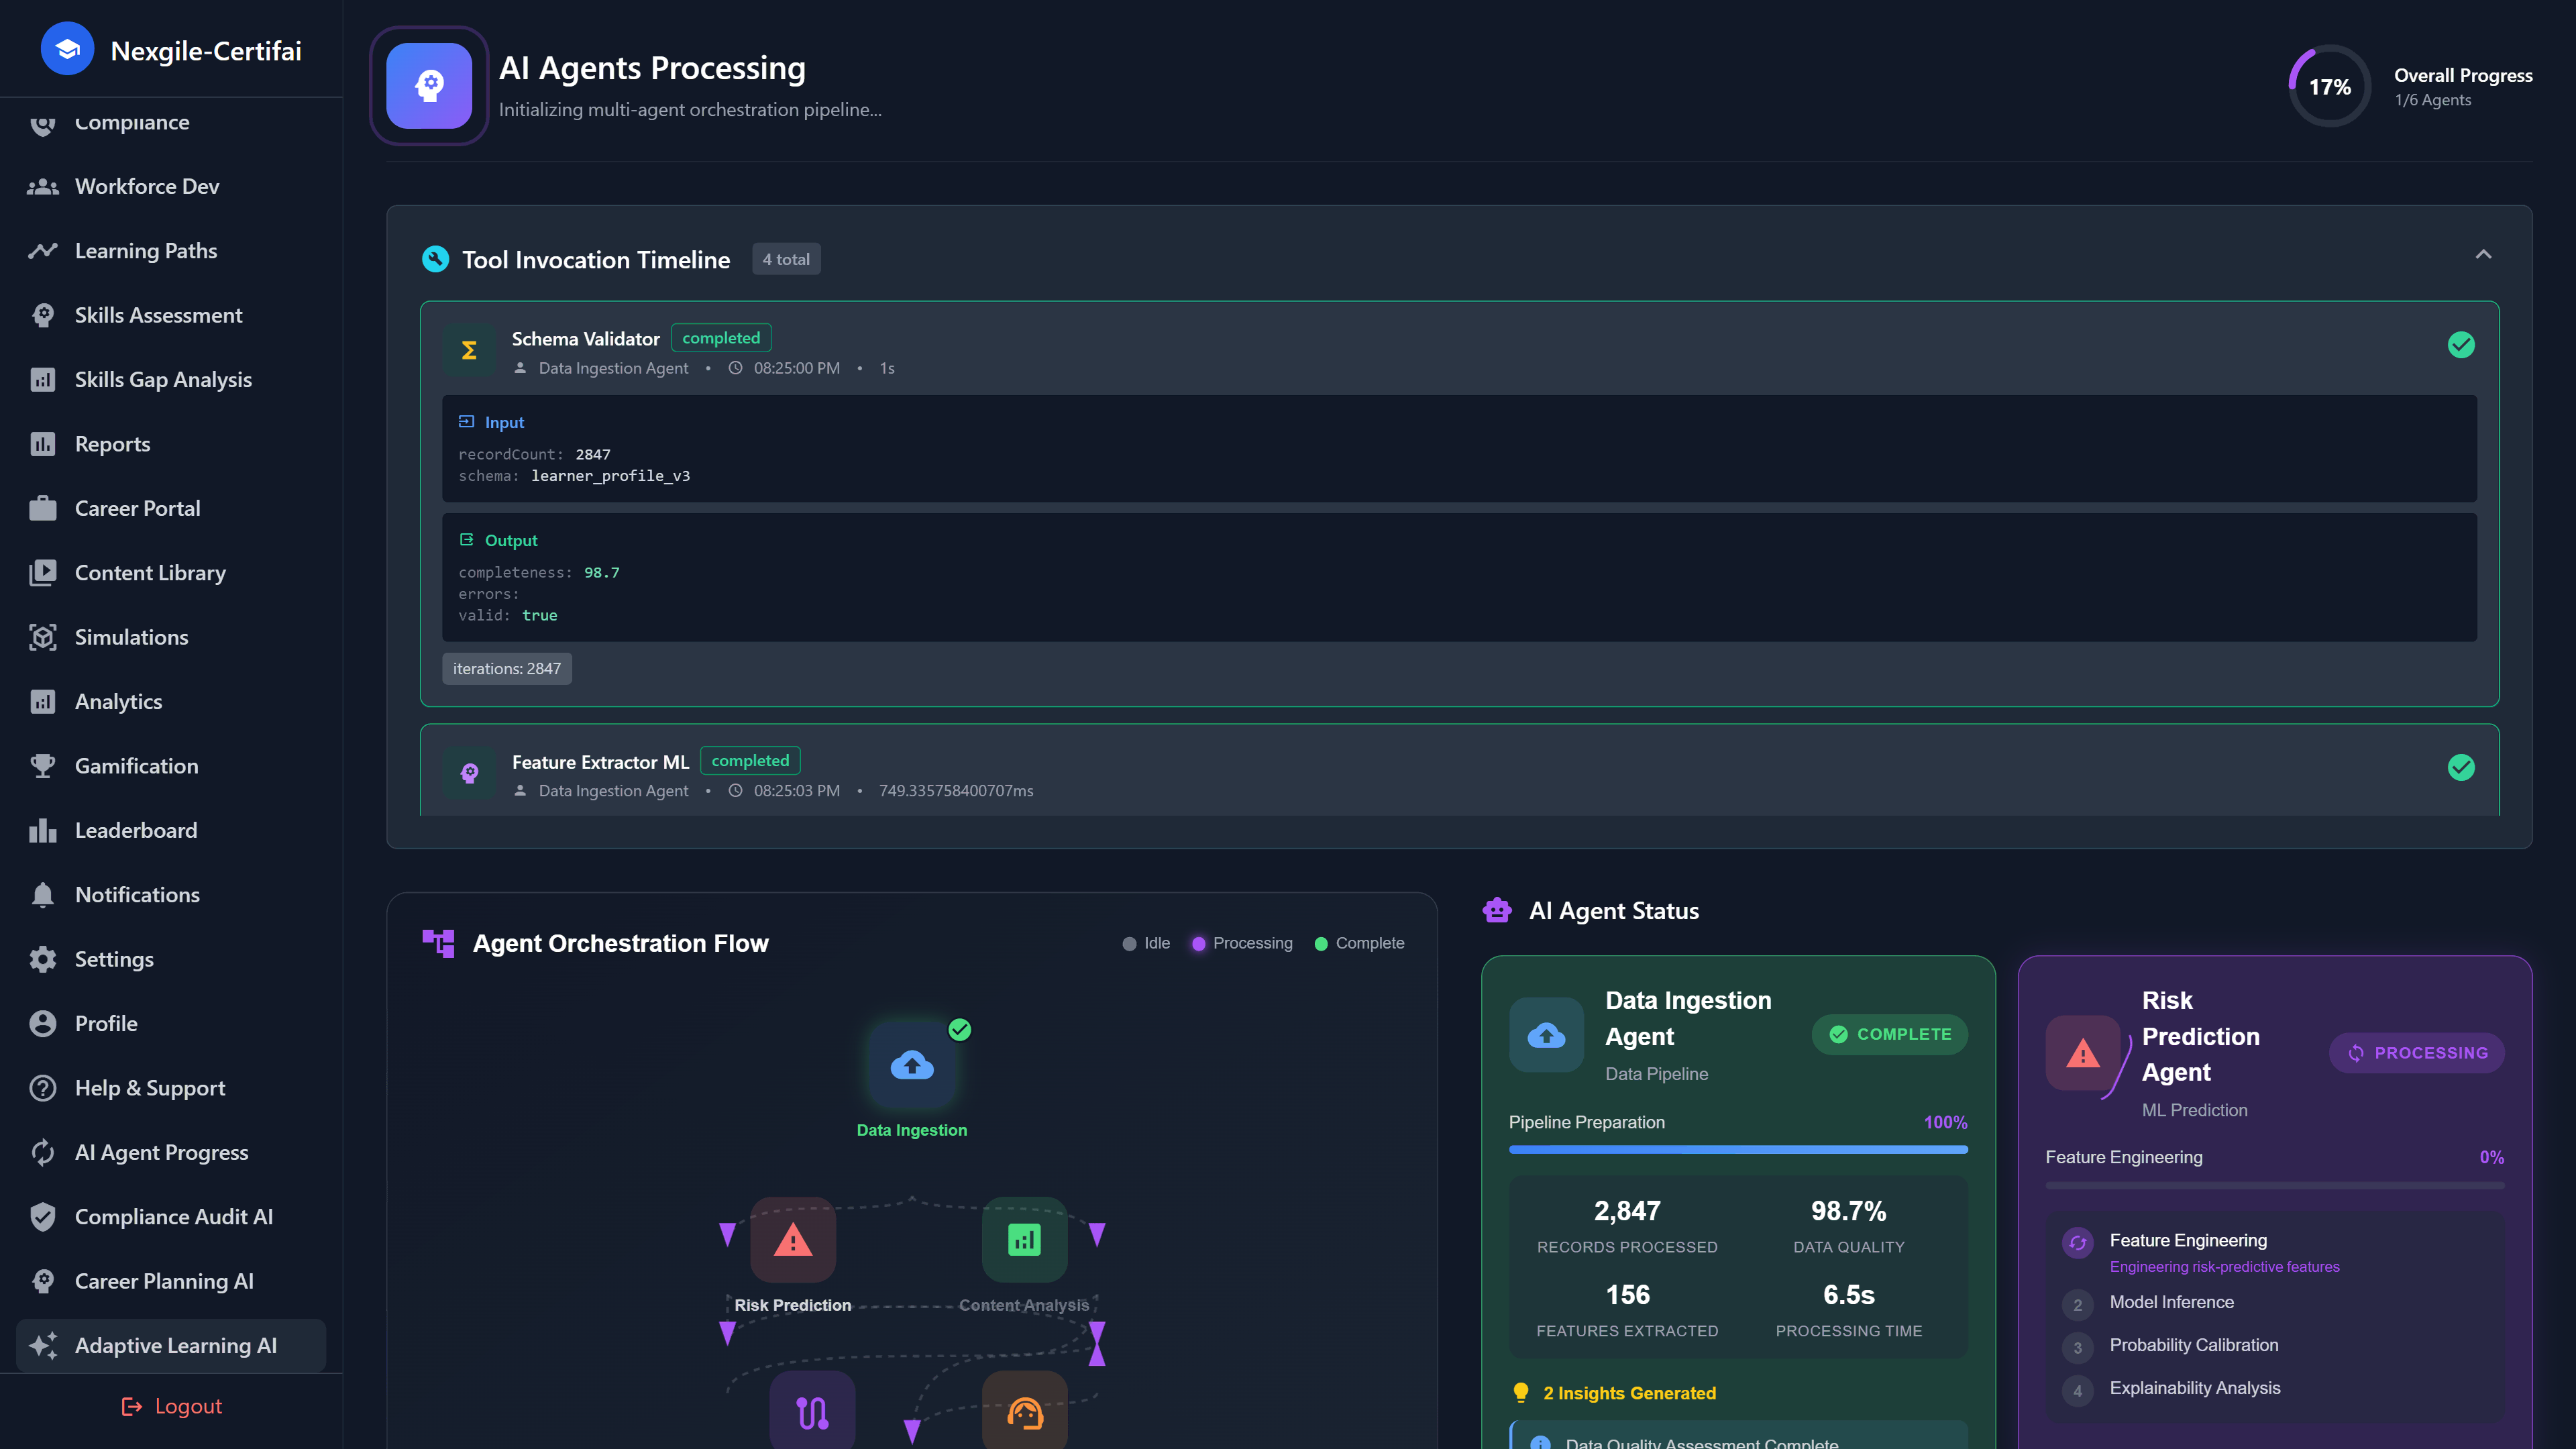Image resolution: width=2576 pixels, height=1449 pixels.
Task: Click the 17% overall progress ring
Action: point(2329,85)
